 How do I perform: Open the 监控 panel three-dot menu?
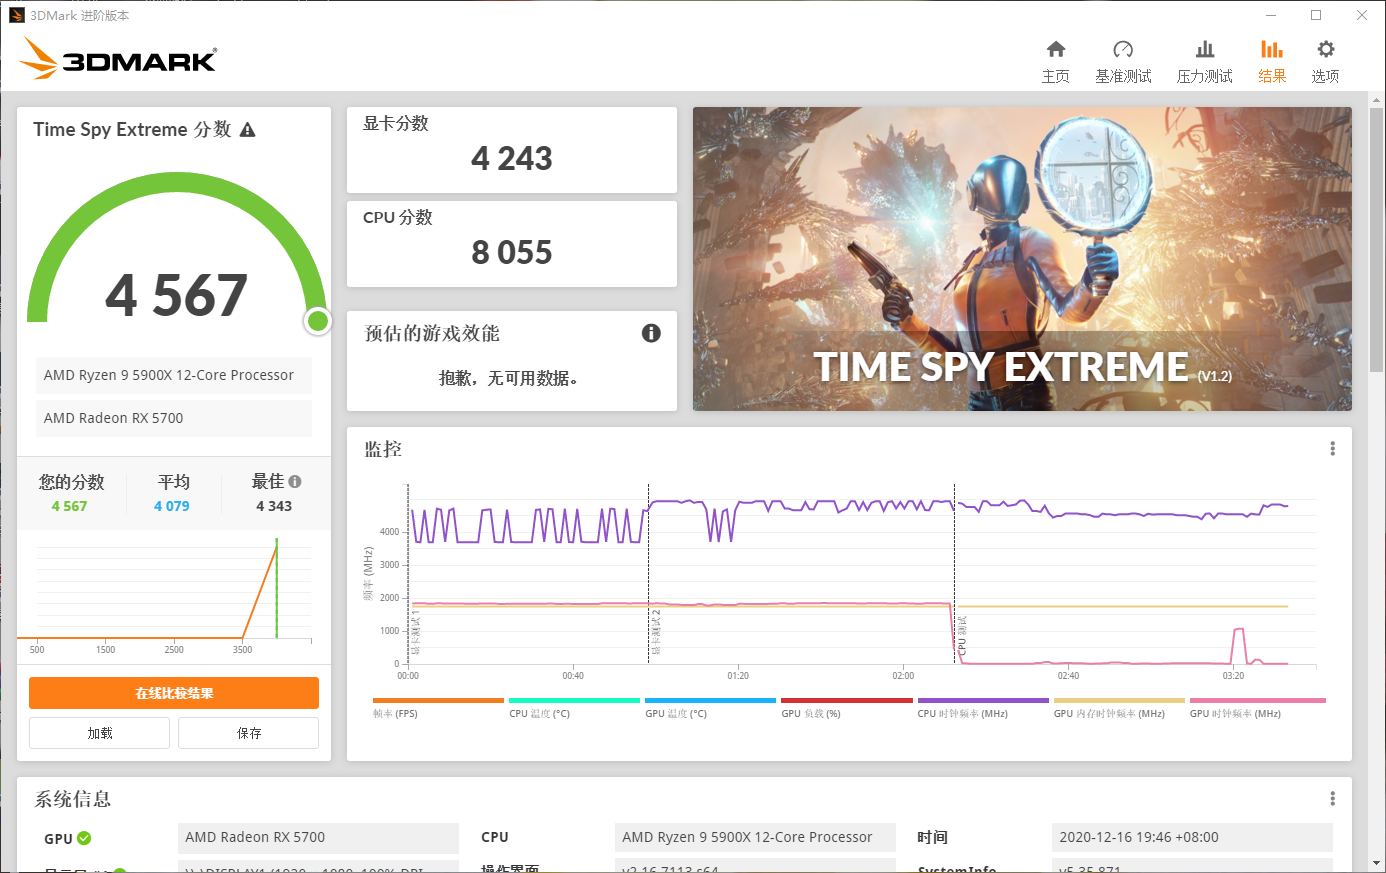coord(1332,449)
